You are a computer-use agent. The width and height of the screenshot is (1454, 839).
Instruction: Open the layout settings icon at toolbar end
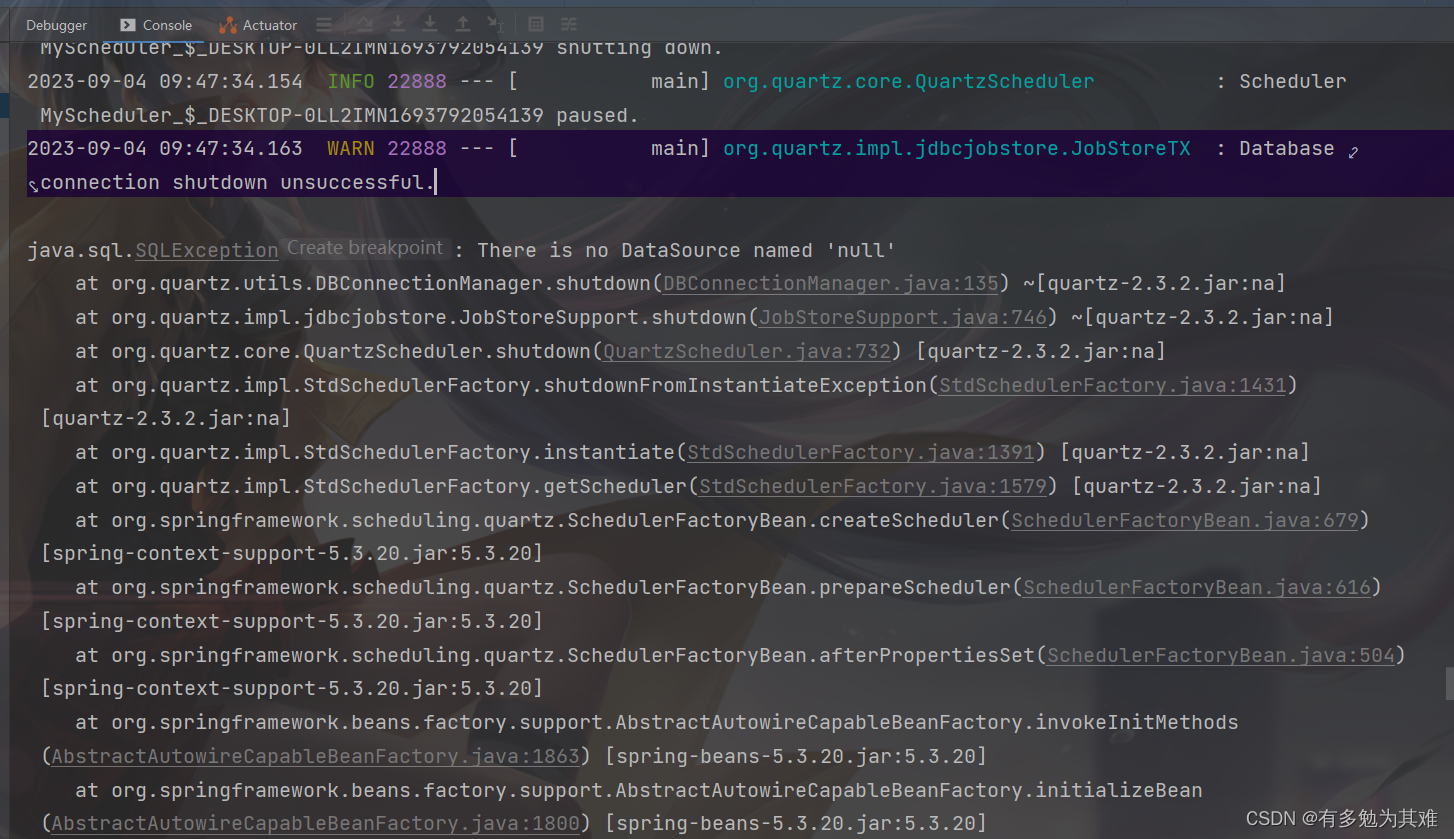(568, 24)
